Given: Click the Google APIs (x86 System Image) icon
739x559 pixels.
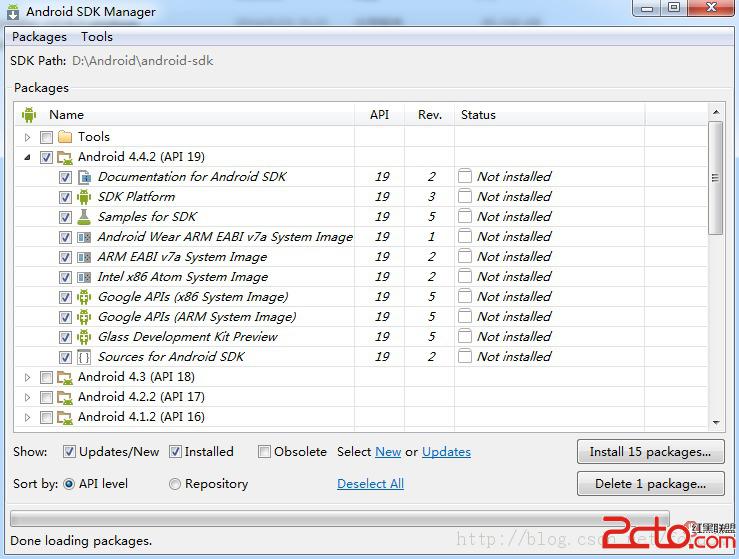Looking at the screenshot, I should click(84, 297).
